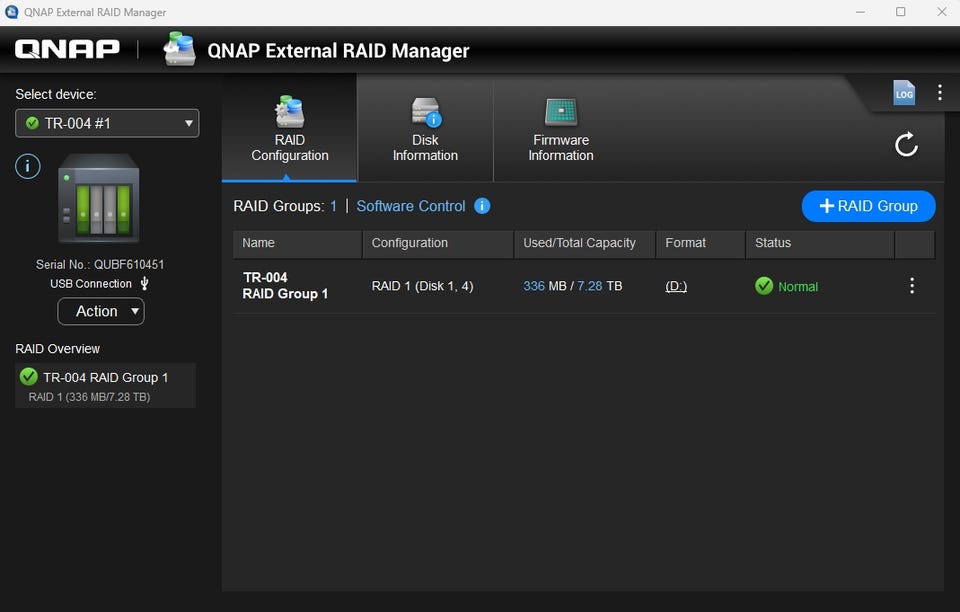Click the title bar app icon
The image size is (960, 612).
click(11, 12)
